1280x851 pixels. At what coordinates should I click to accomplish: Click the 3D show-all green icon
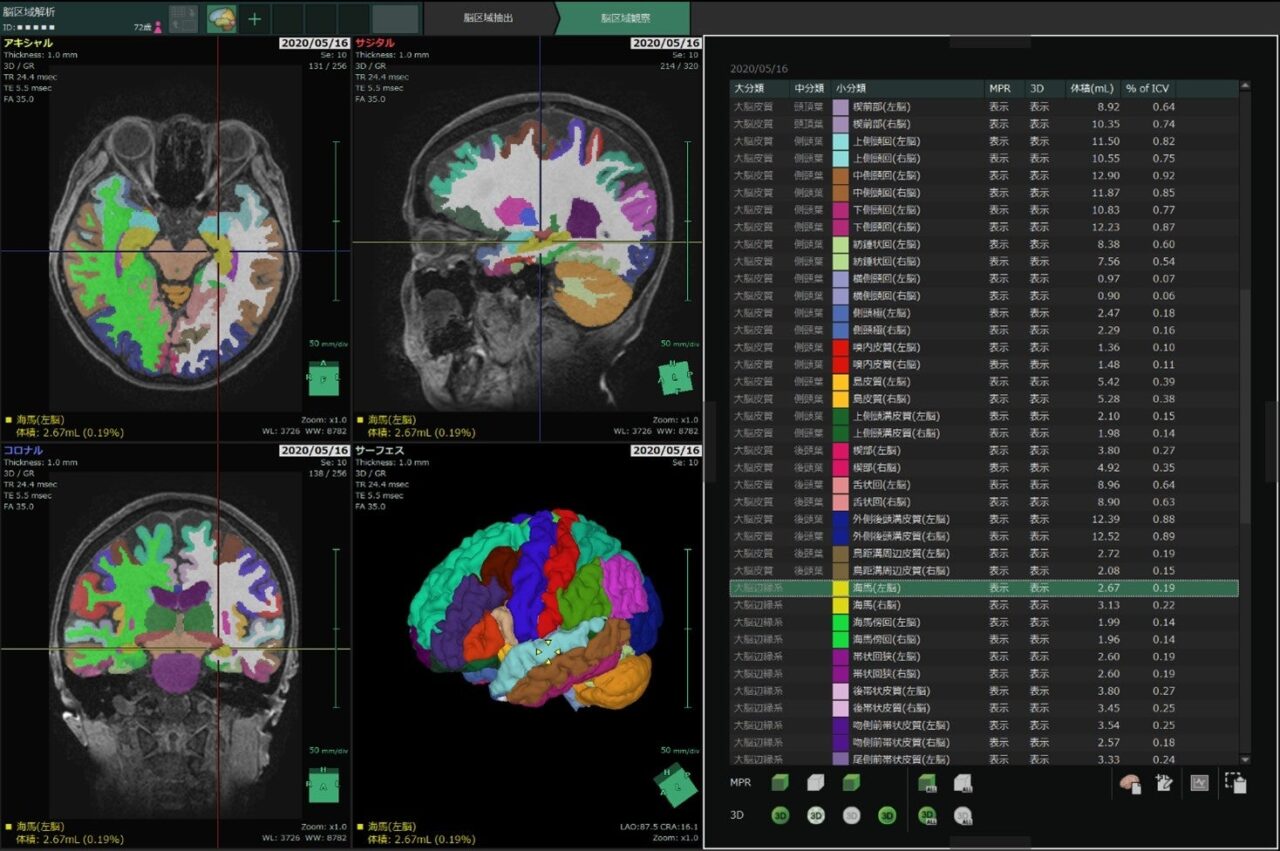coord(927,816)
